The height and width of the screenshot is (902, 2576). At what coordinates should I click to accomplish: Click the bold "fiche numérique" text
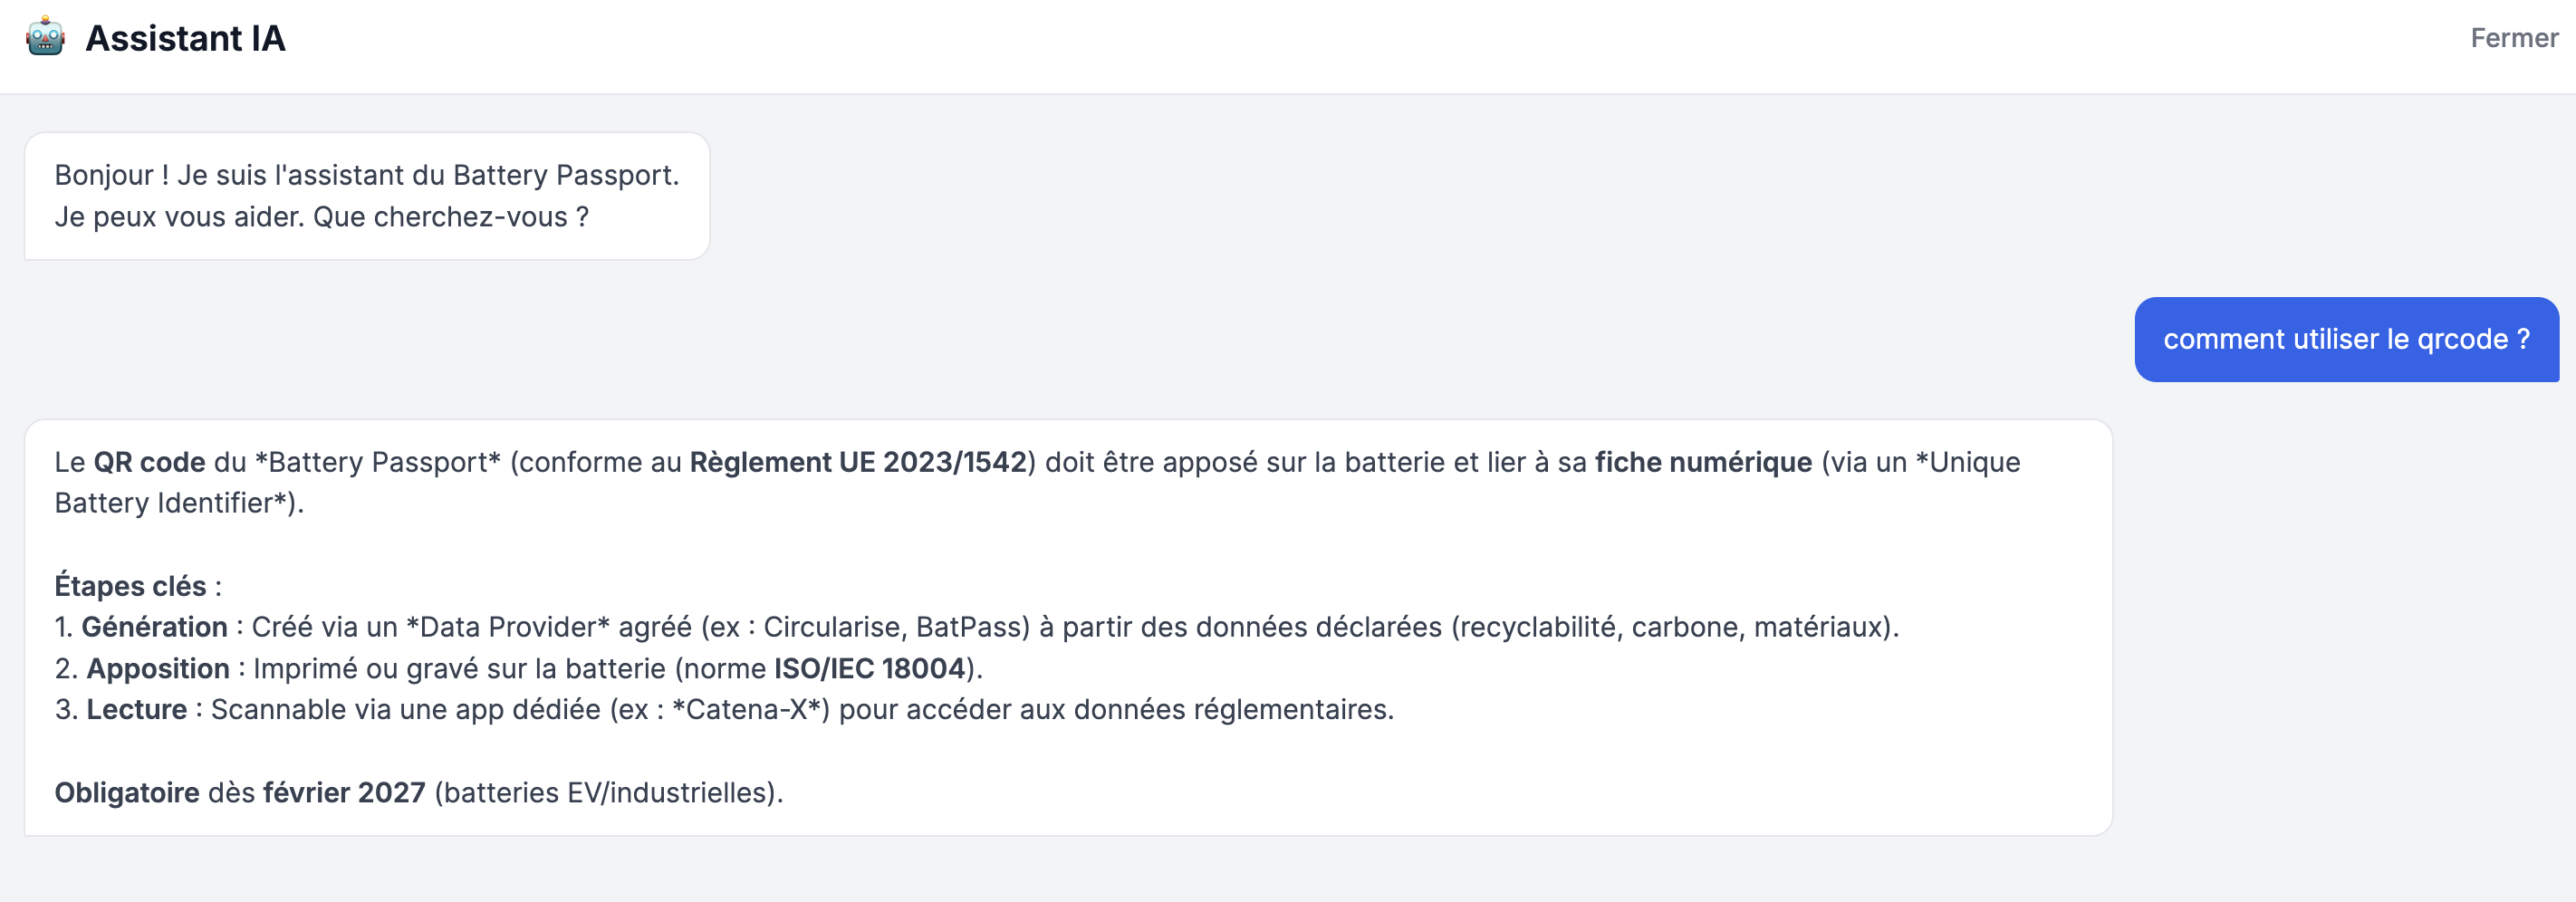coord(1702,462)
